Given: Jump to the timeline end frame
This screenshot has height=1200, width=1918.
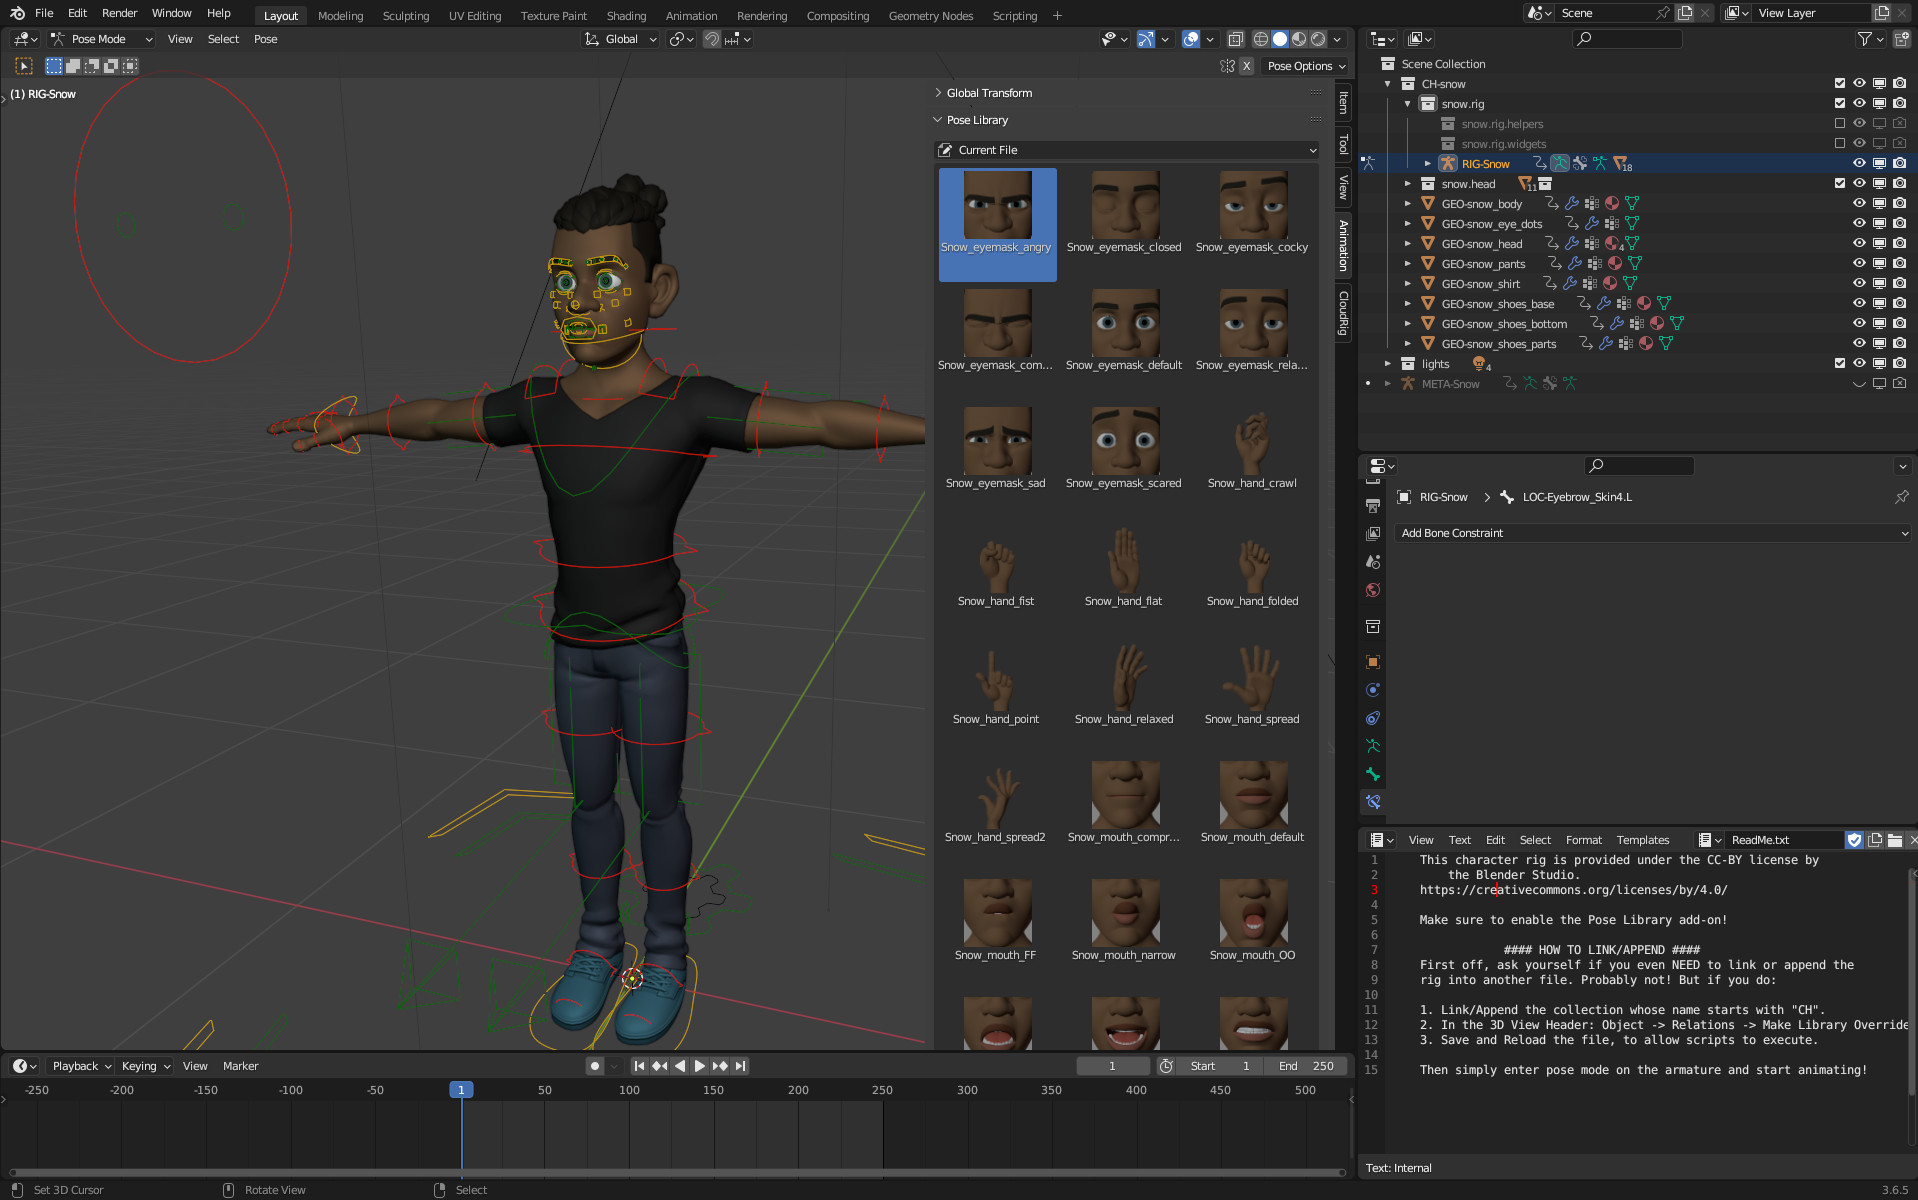Looking at the screenshot, I should pyautogui.click(x=741, y=1066).
